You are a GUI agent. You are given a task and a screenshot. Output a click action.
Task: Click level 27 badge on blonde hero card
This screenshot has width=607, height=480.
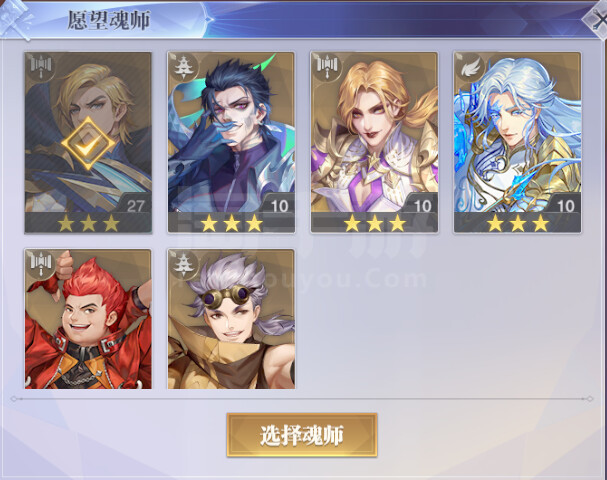click(135, 206)
